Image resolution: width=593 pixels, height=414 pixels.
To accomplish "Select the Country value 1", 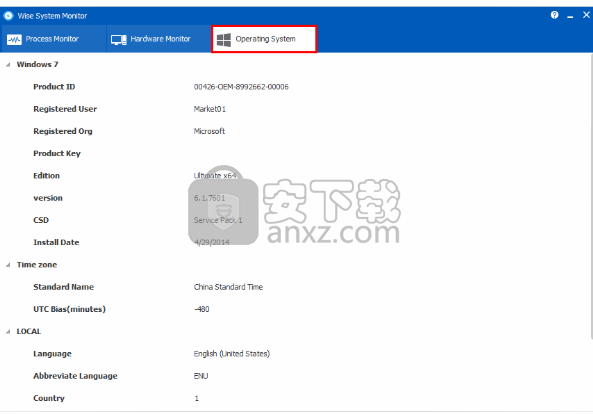I will point(196,398).
